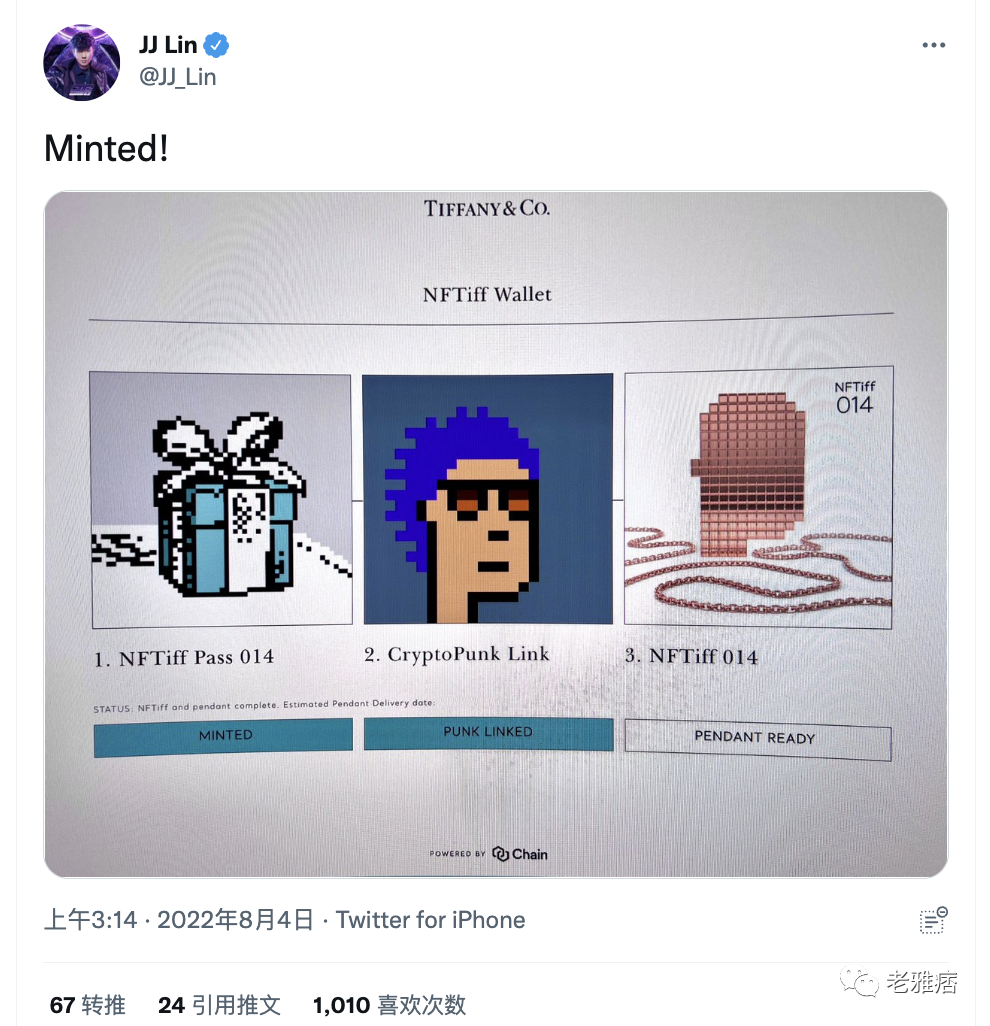The height and width of the screenshot is (1026, 990).
Task: Open the @JJ_Lin handle link
Action: [x=177, y=77]
